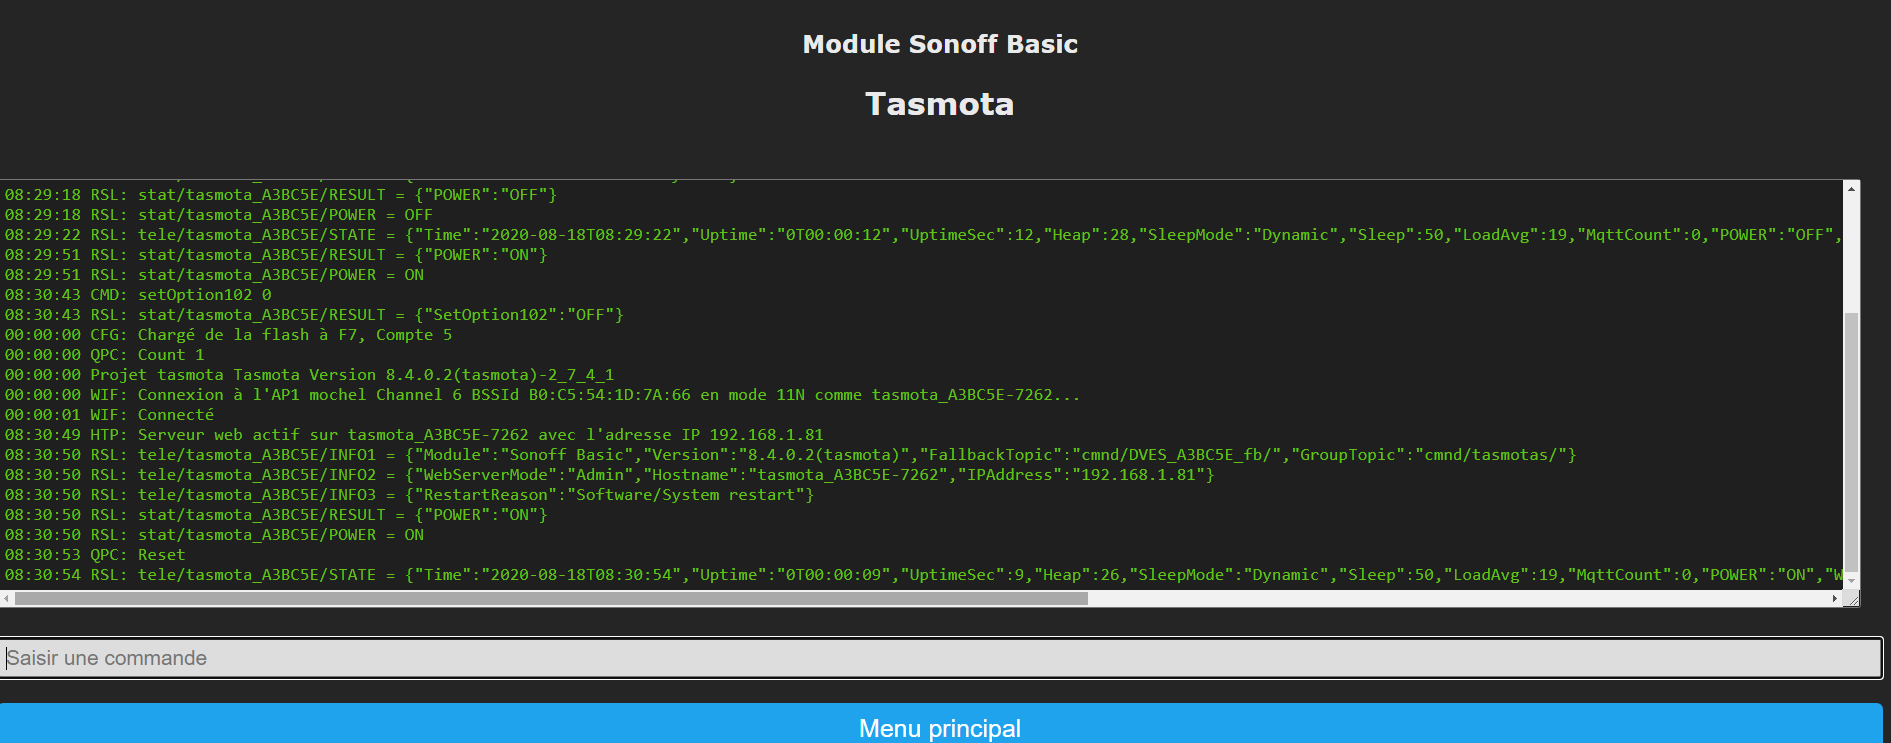Click the console vertical scrollbar thumb
This screenshot has width=1891, height=743.
tap(1851, 440)
